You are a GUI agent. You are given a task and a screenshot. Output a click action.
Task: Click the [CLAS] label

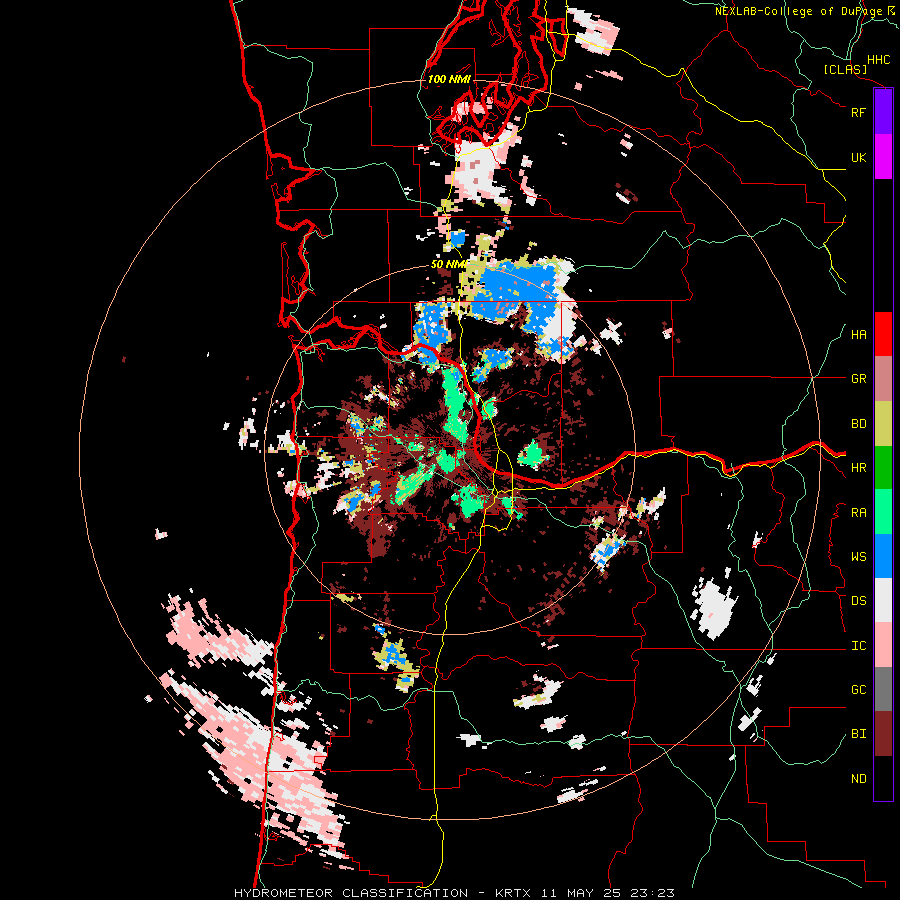845,70
